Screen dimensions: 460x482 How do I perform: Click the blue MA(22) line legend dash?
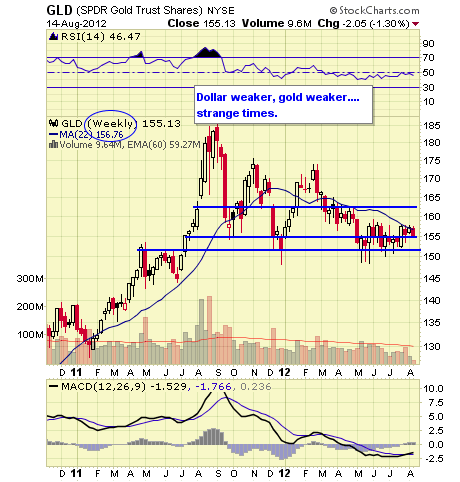[x=54, y=135]
